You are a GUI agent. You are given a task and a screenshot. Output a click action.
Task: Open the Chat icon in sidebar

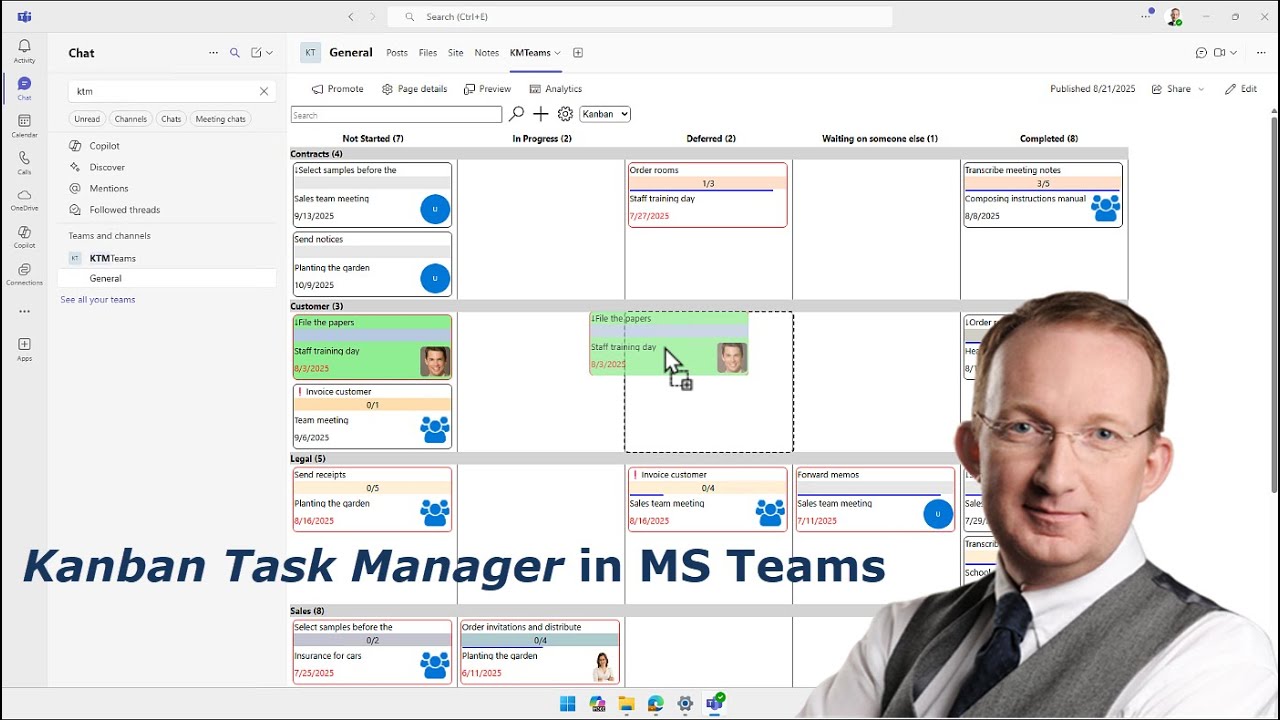point(24,88)
